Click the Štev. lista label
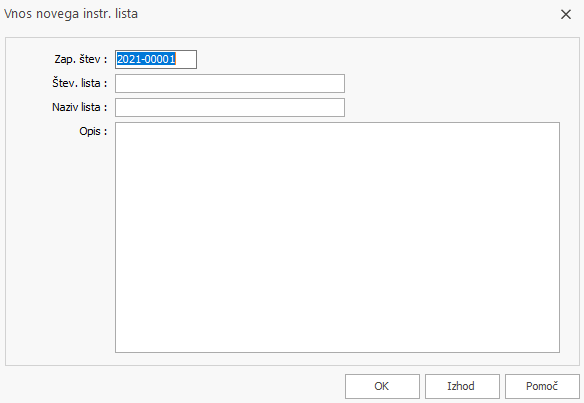Viewport: 584px width, 403px height. point(79,83)
